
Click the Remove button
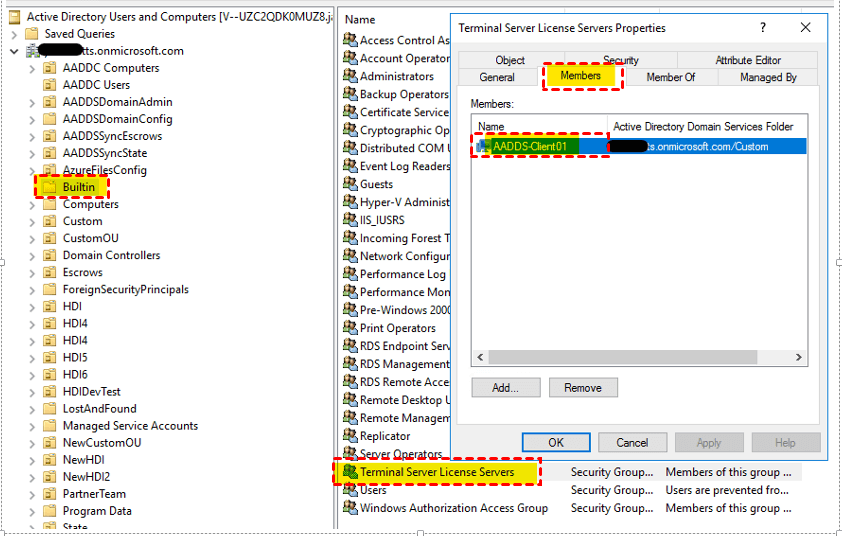click(x=583, y=387)
